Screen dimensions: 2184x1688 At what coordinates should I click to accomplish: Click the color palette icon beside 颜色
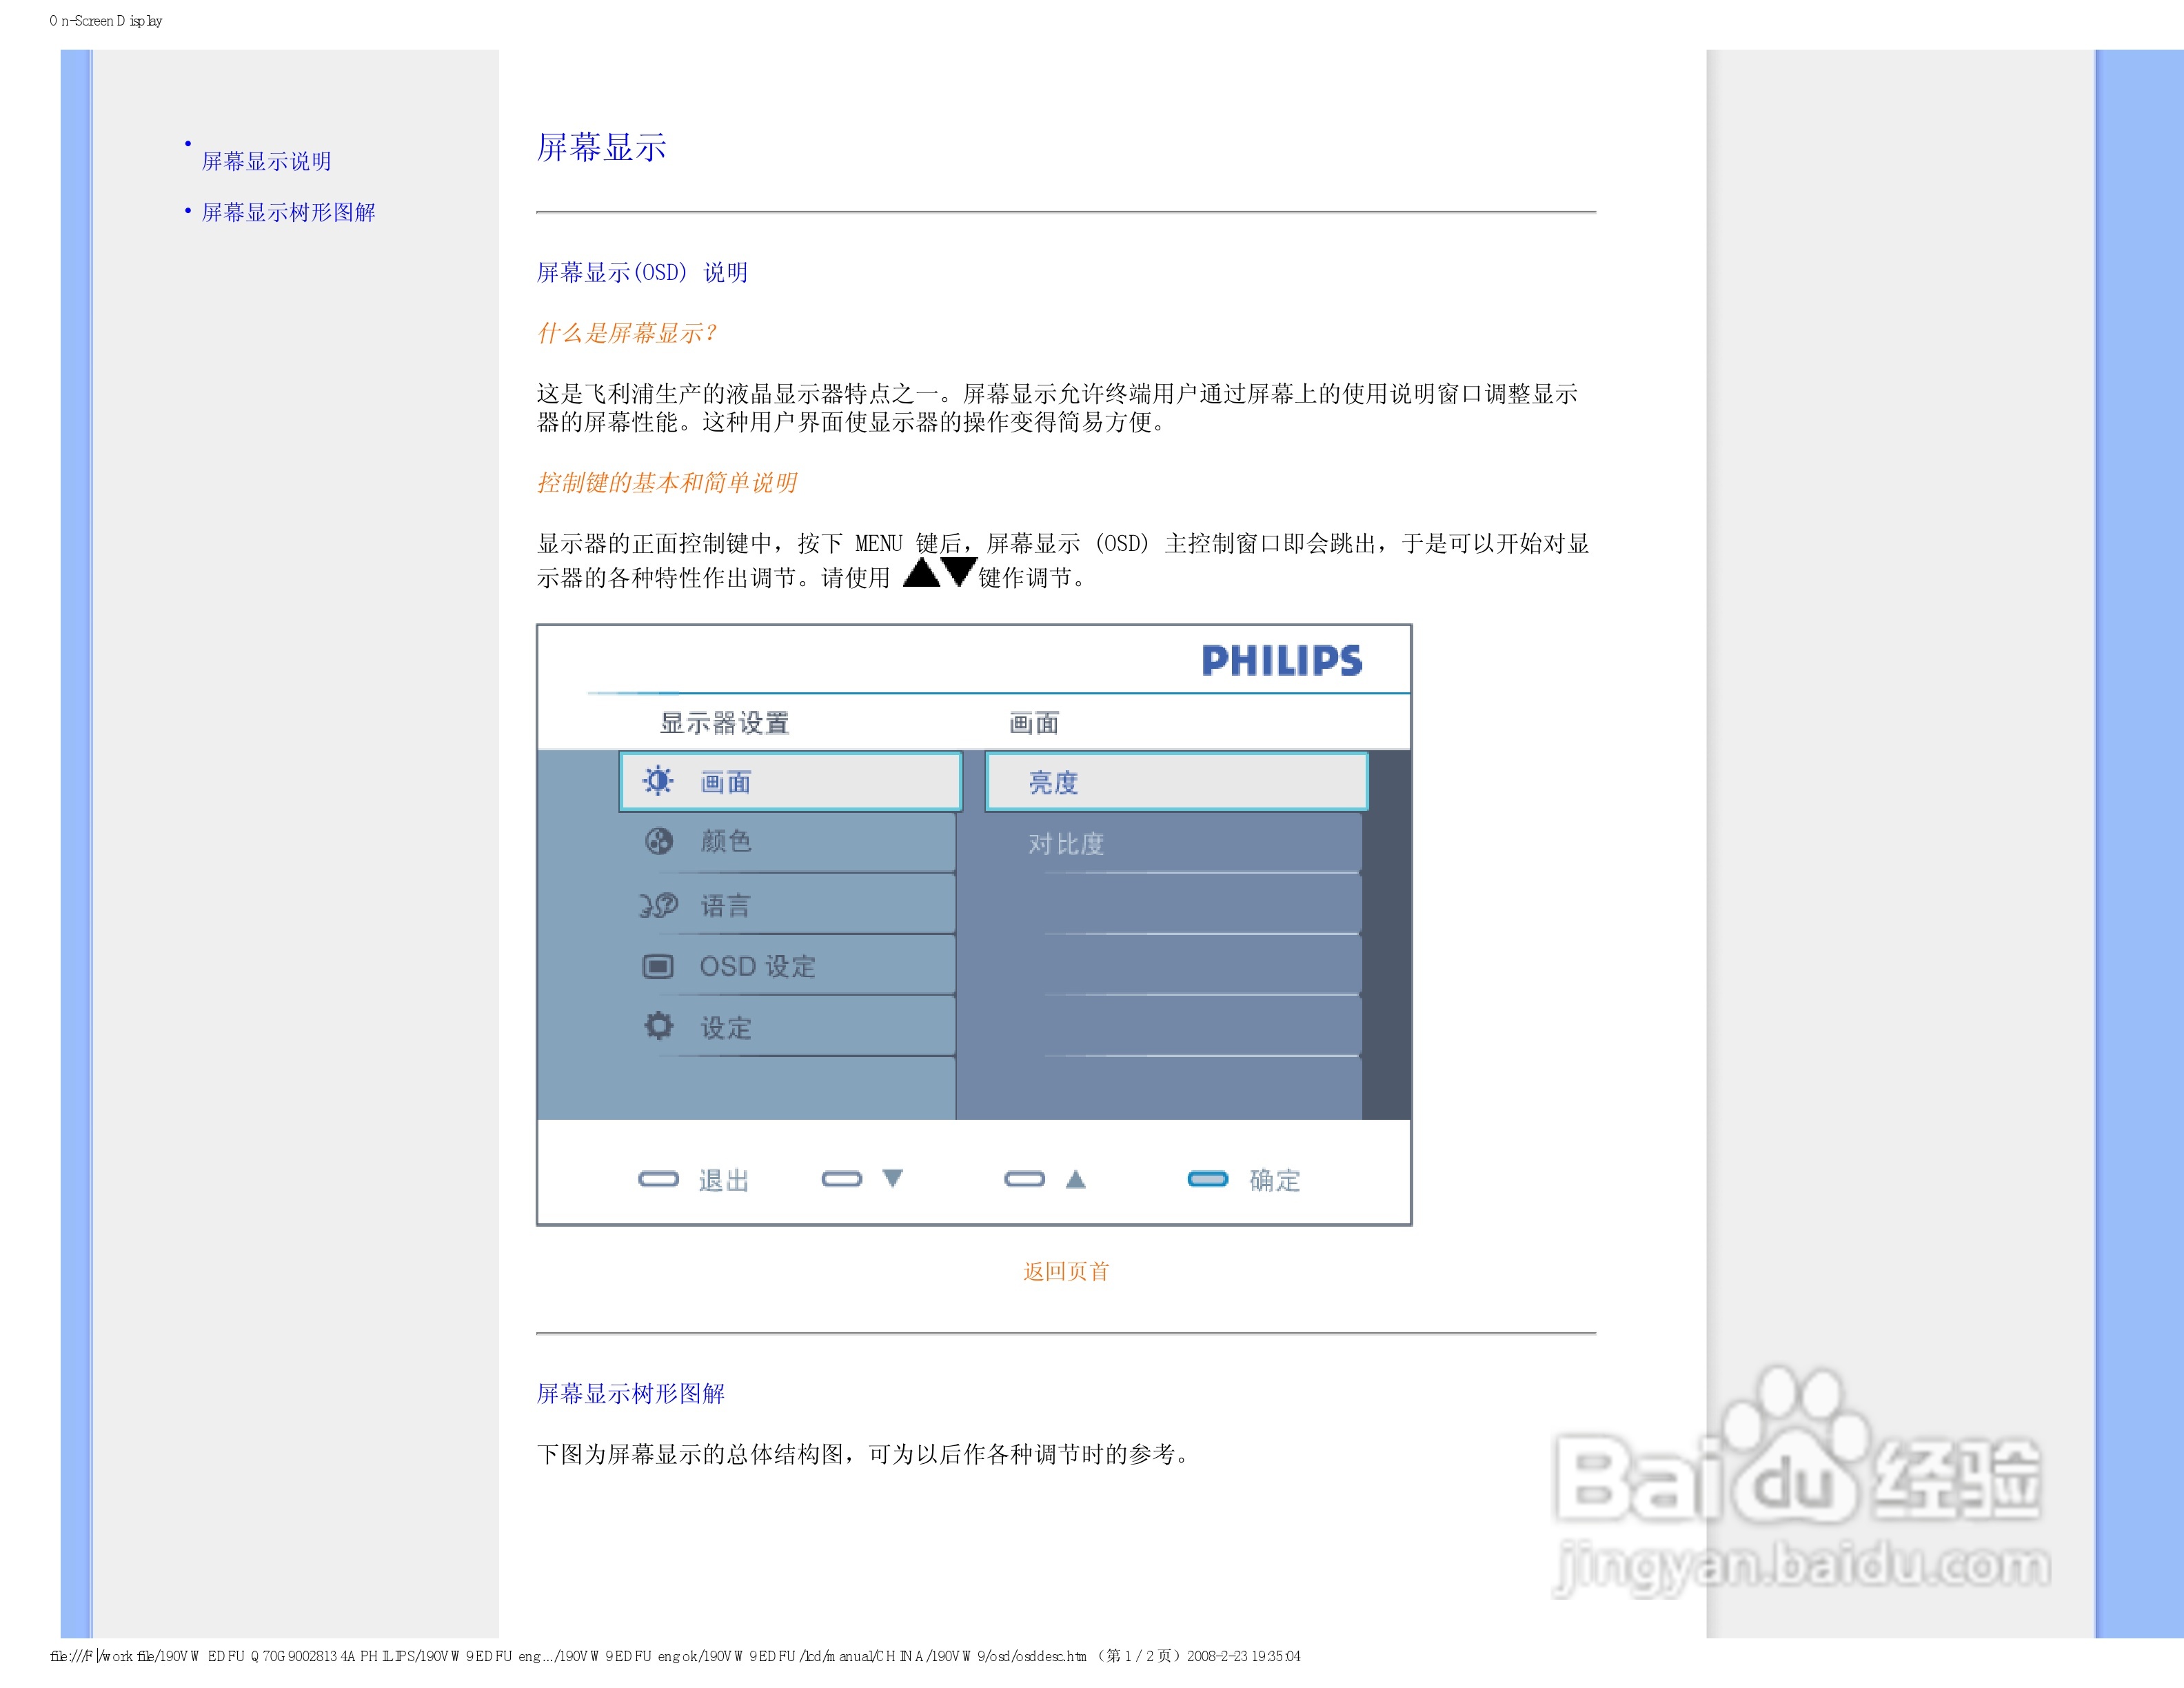(658, 841)
